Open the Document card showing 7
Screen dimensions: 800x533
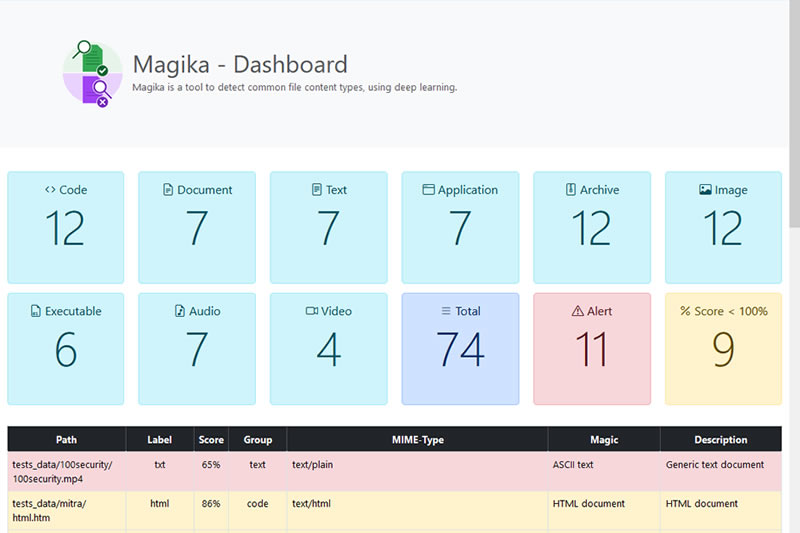pyautogui.click(x=197, y=227)
